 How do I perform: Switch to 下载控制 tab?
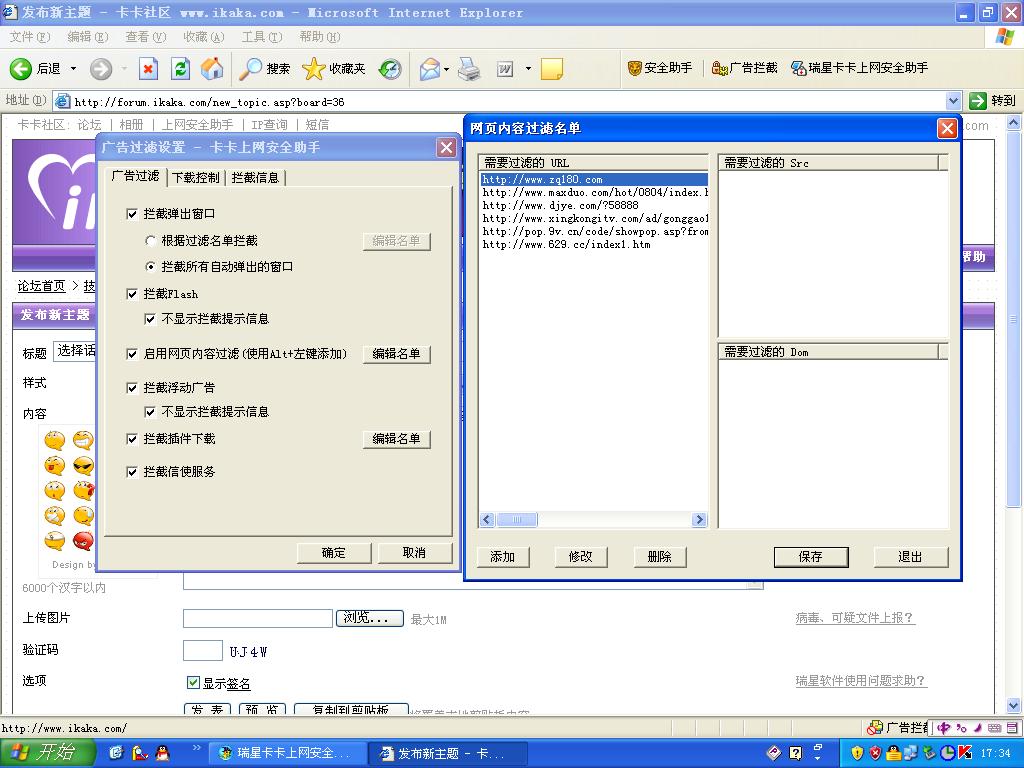(196, 178)
